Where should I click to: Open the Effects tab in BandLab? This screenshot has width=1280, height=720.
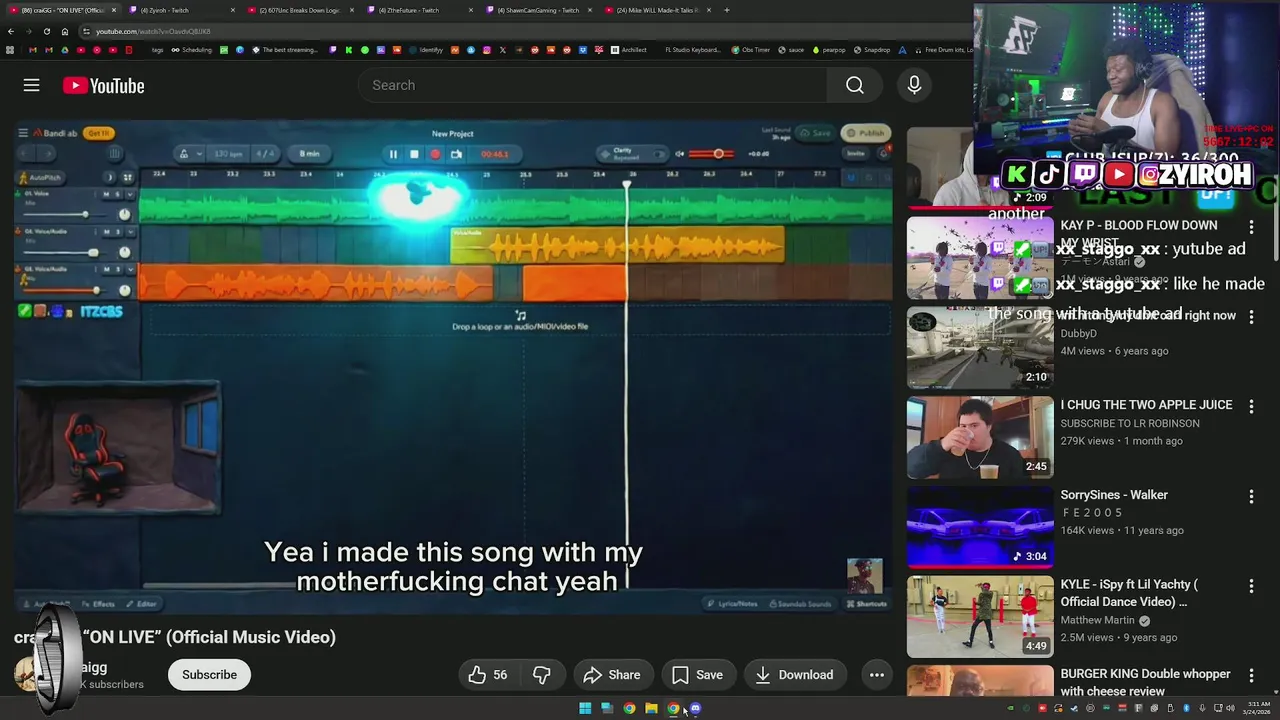[x=99, y=604]
